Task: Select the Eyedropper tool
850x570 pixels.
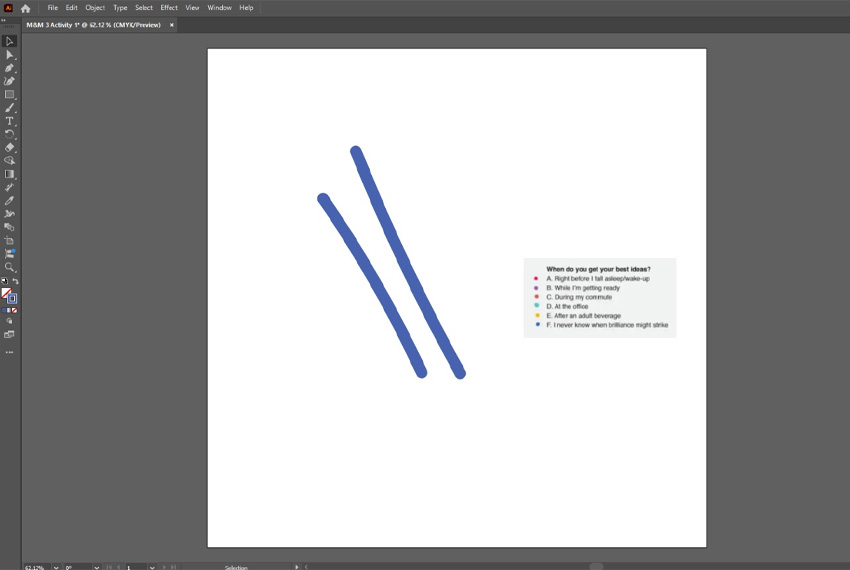Action: coord(10,200)
